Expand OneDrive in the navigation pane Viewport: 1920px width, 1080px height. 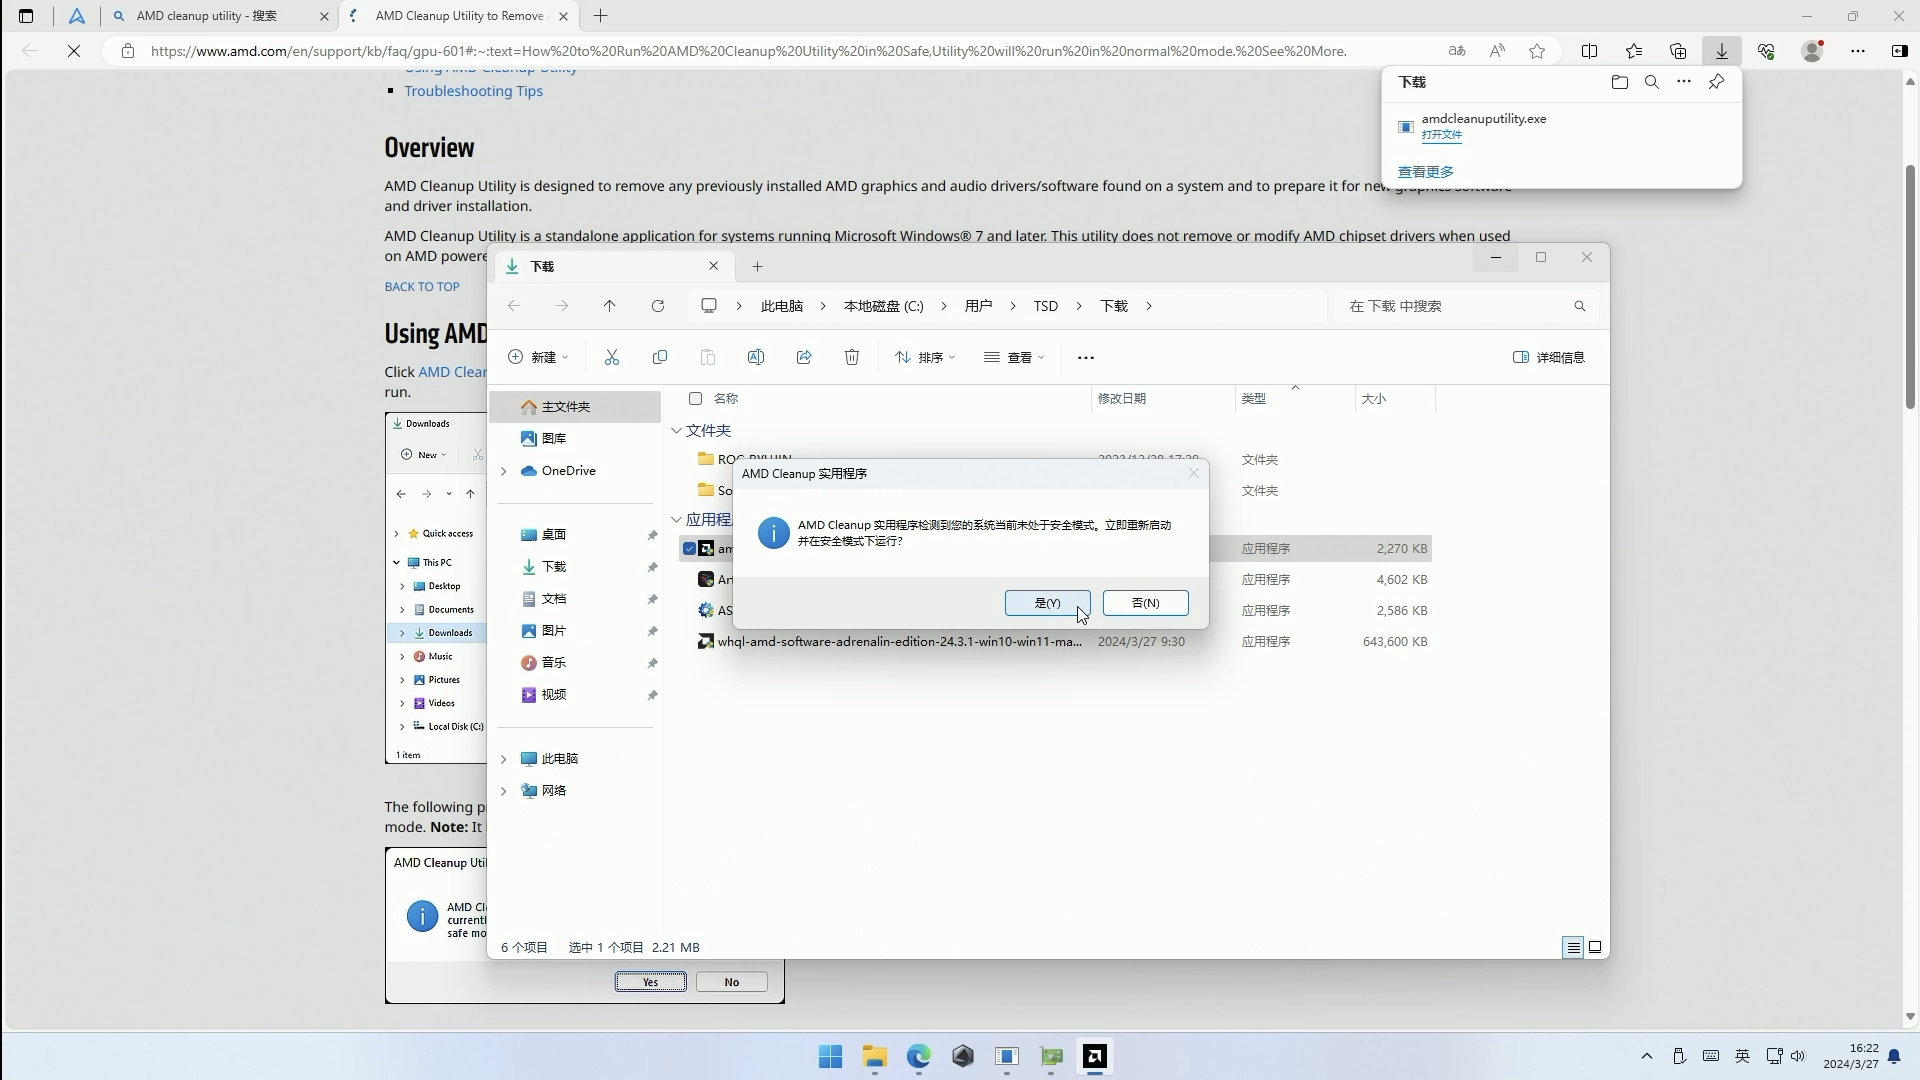click(504, 470)
